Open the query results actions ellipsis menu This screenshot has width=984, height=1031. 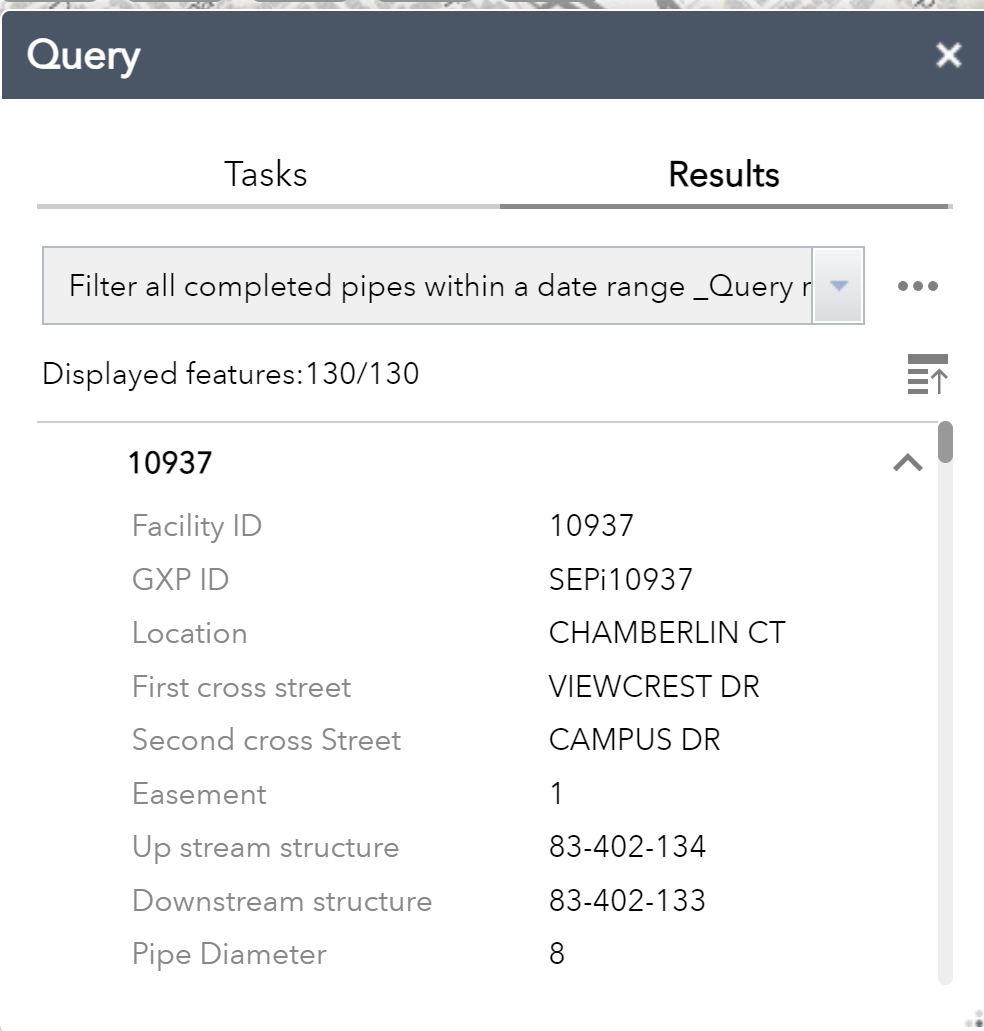[x=916, y=286]
